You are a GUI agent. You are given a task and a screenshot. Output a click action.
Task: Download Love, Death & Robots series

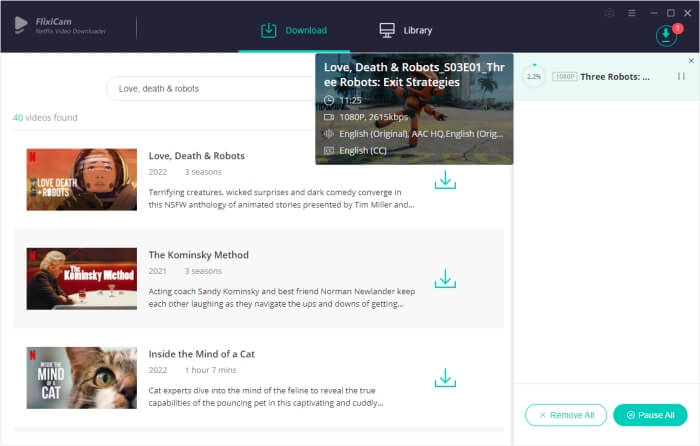pyautogui.click(x=445, y=180)
